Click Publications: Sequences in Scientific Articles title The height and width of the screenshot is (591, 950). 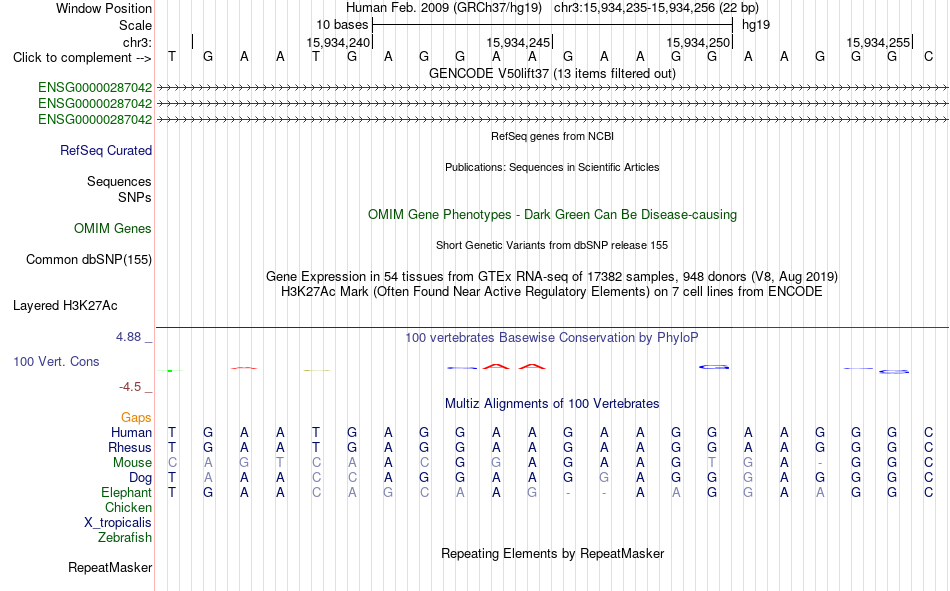point(552,167)
